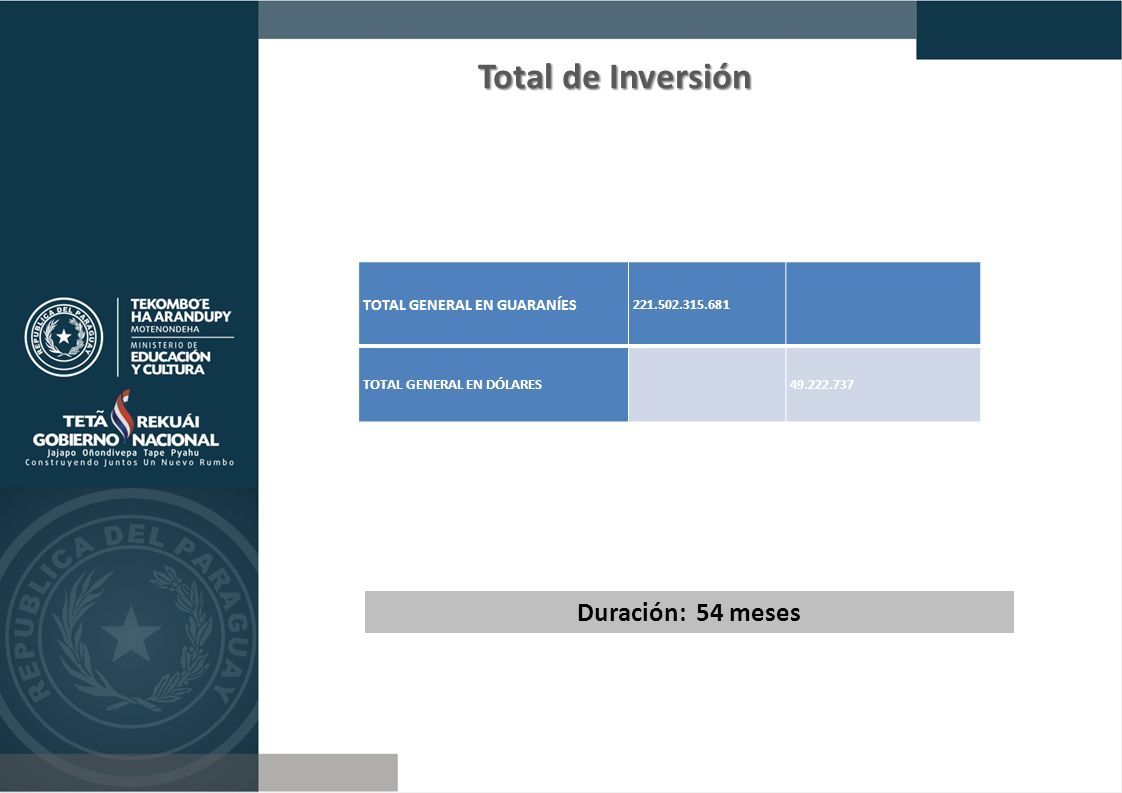Select 'TOTAL GENERAL EN GUARANÍES' table cell
Image resolution: width=1122 pixels, height=793 pixels.
point(493,303)
